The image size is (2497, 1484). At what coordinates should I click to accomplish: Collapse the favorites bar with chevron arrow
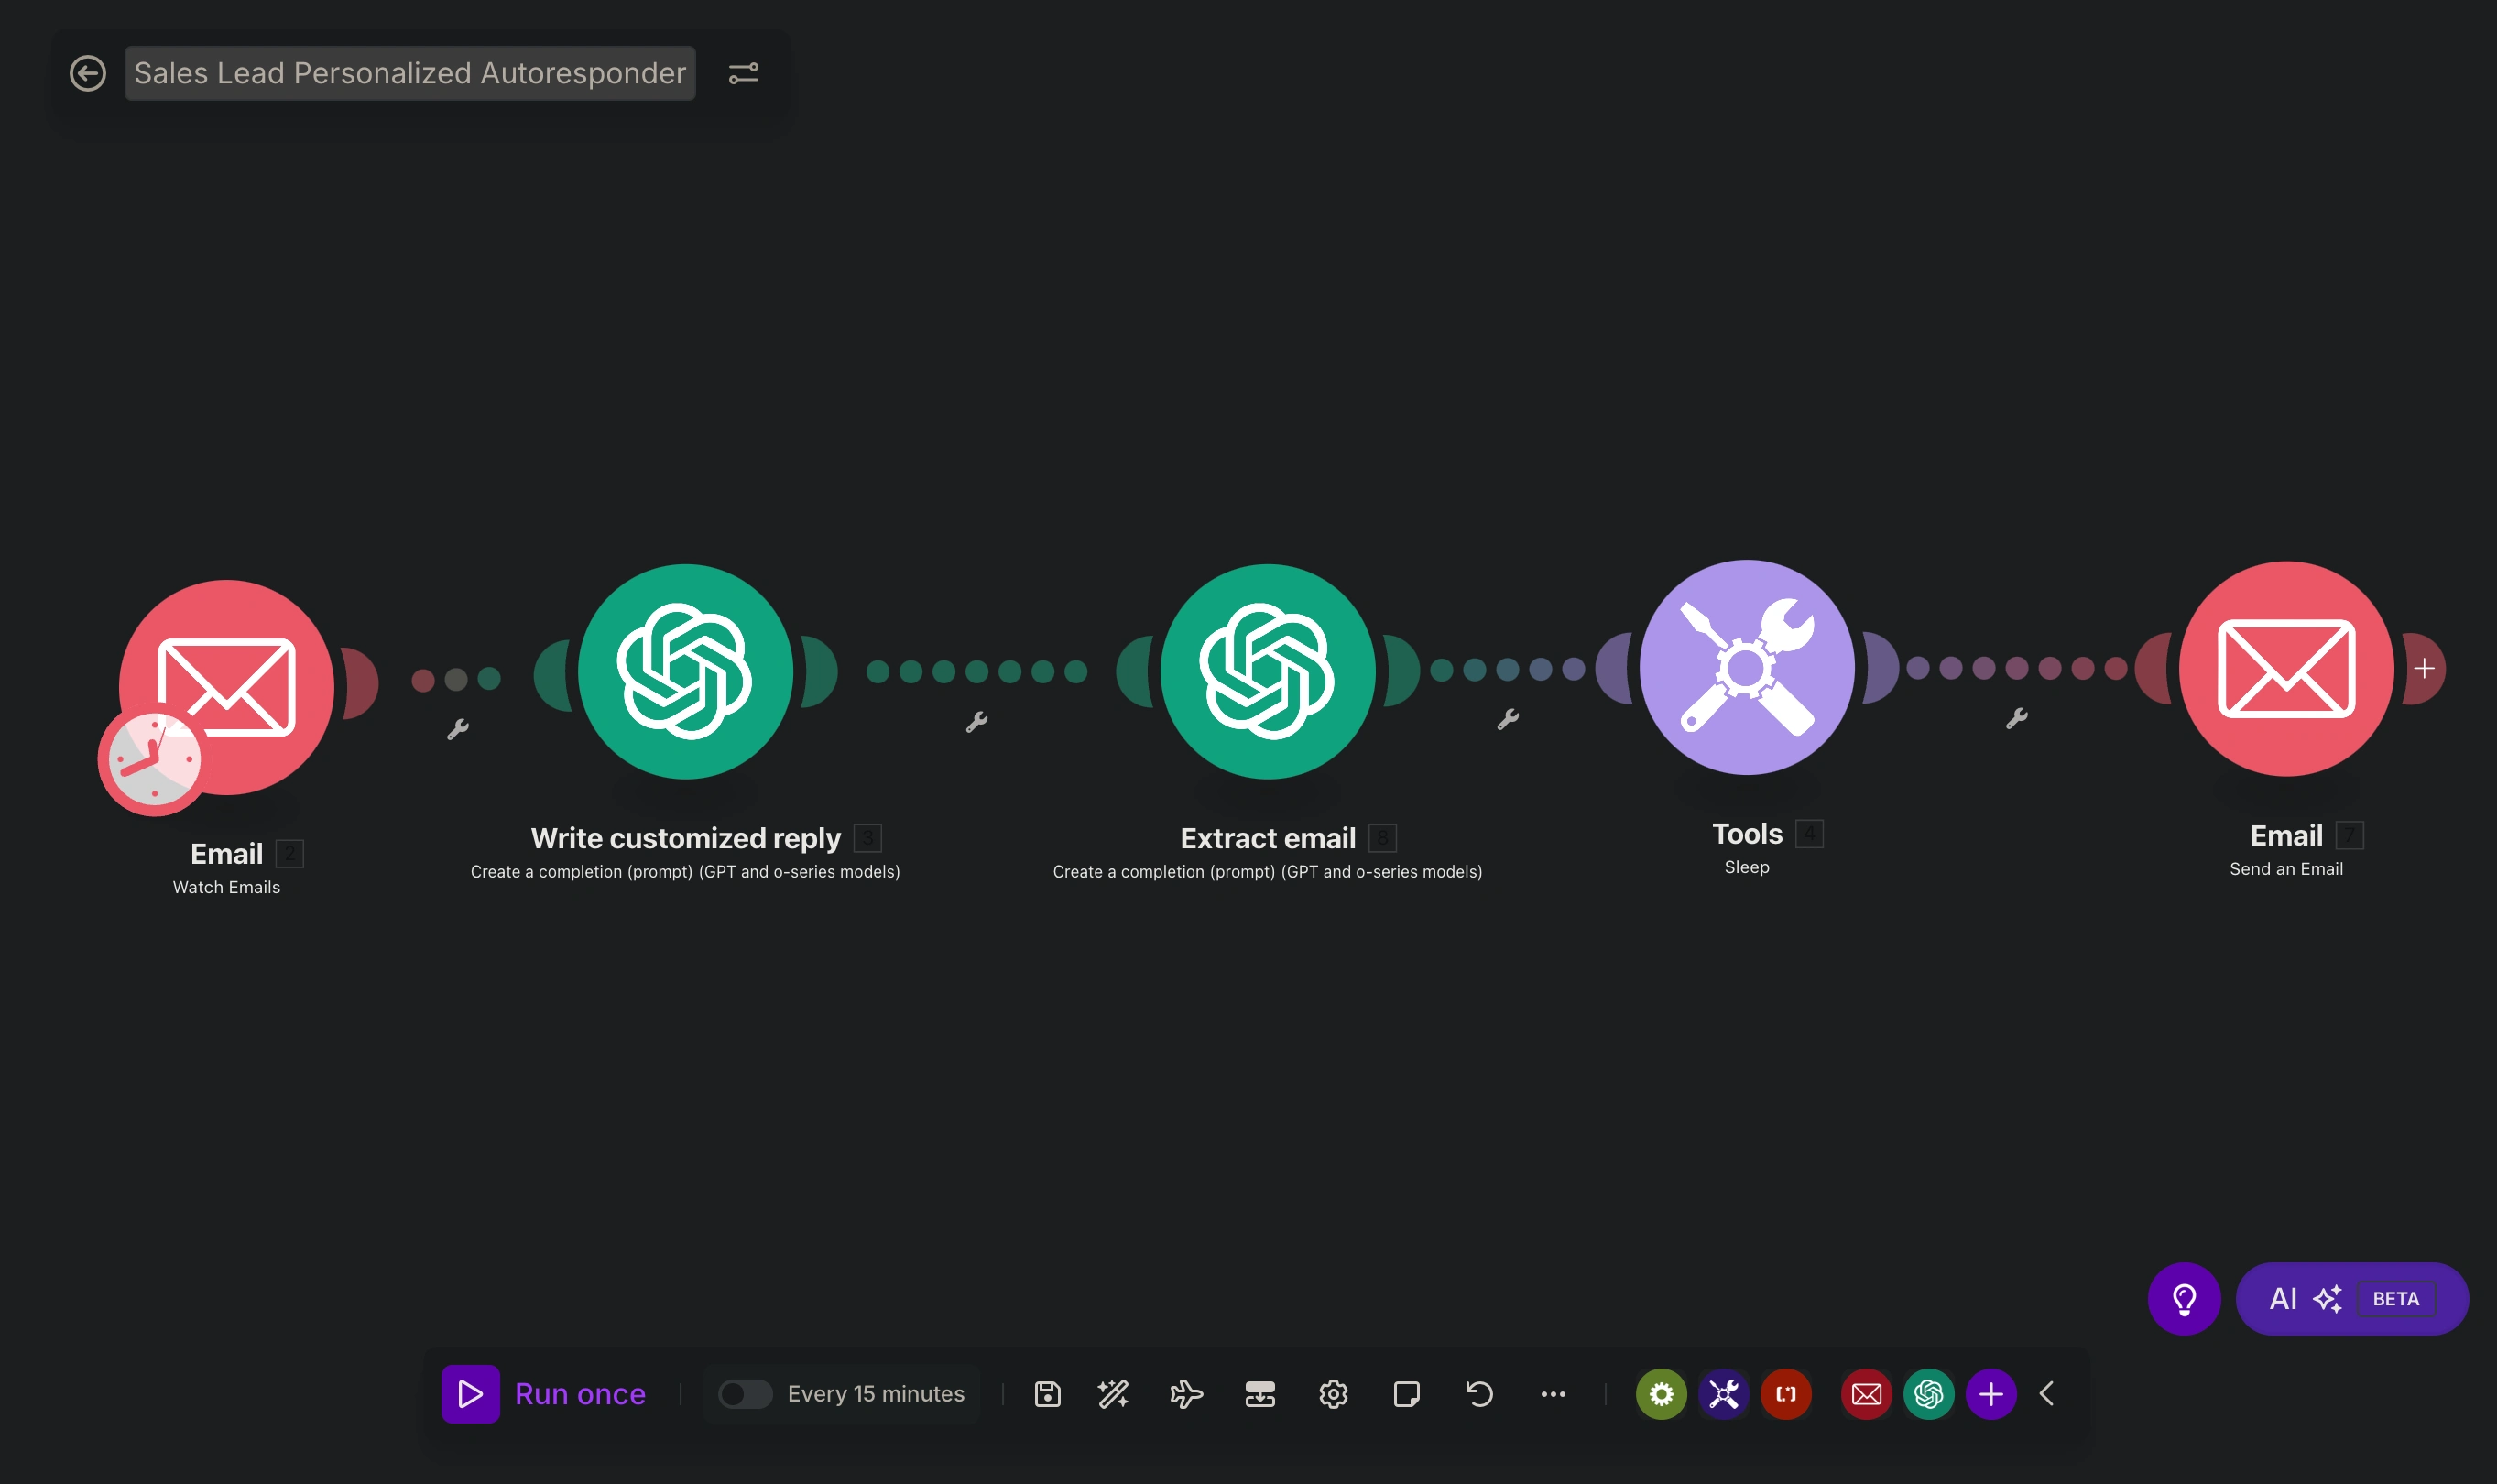click(x=2047, y=1394)
